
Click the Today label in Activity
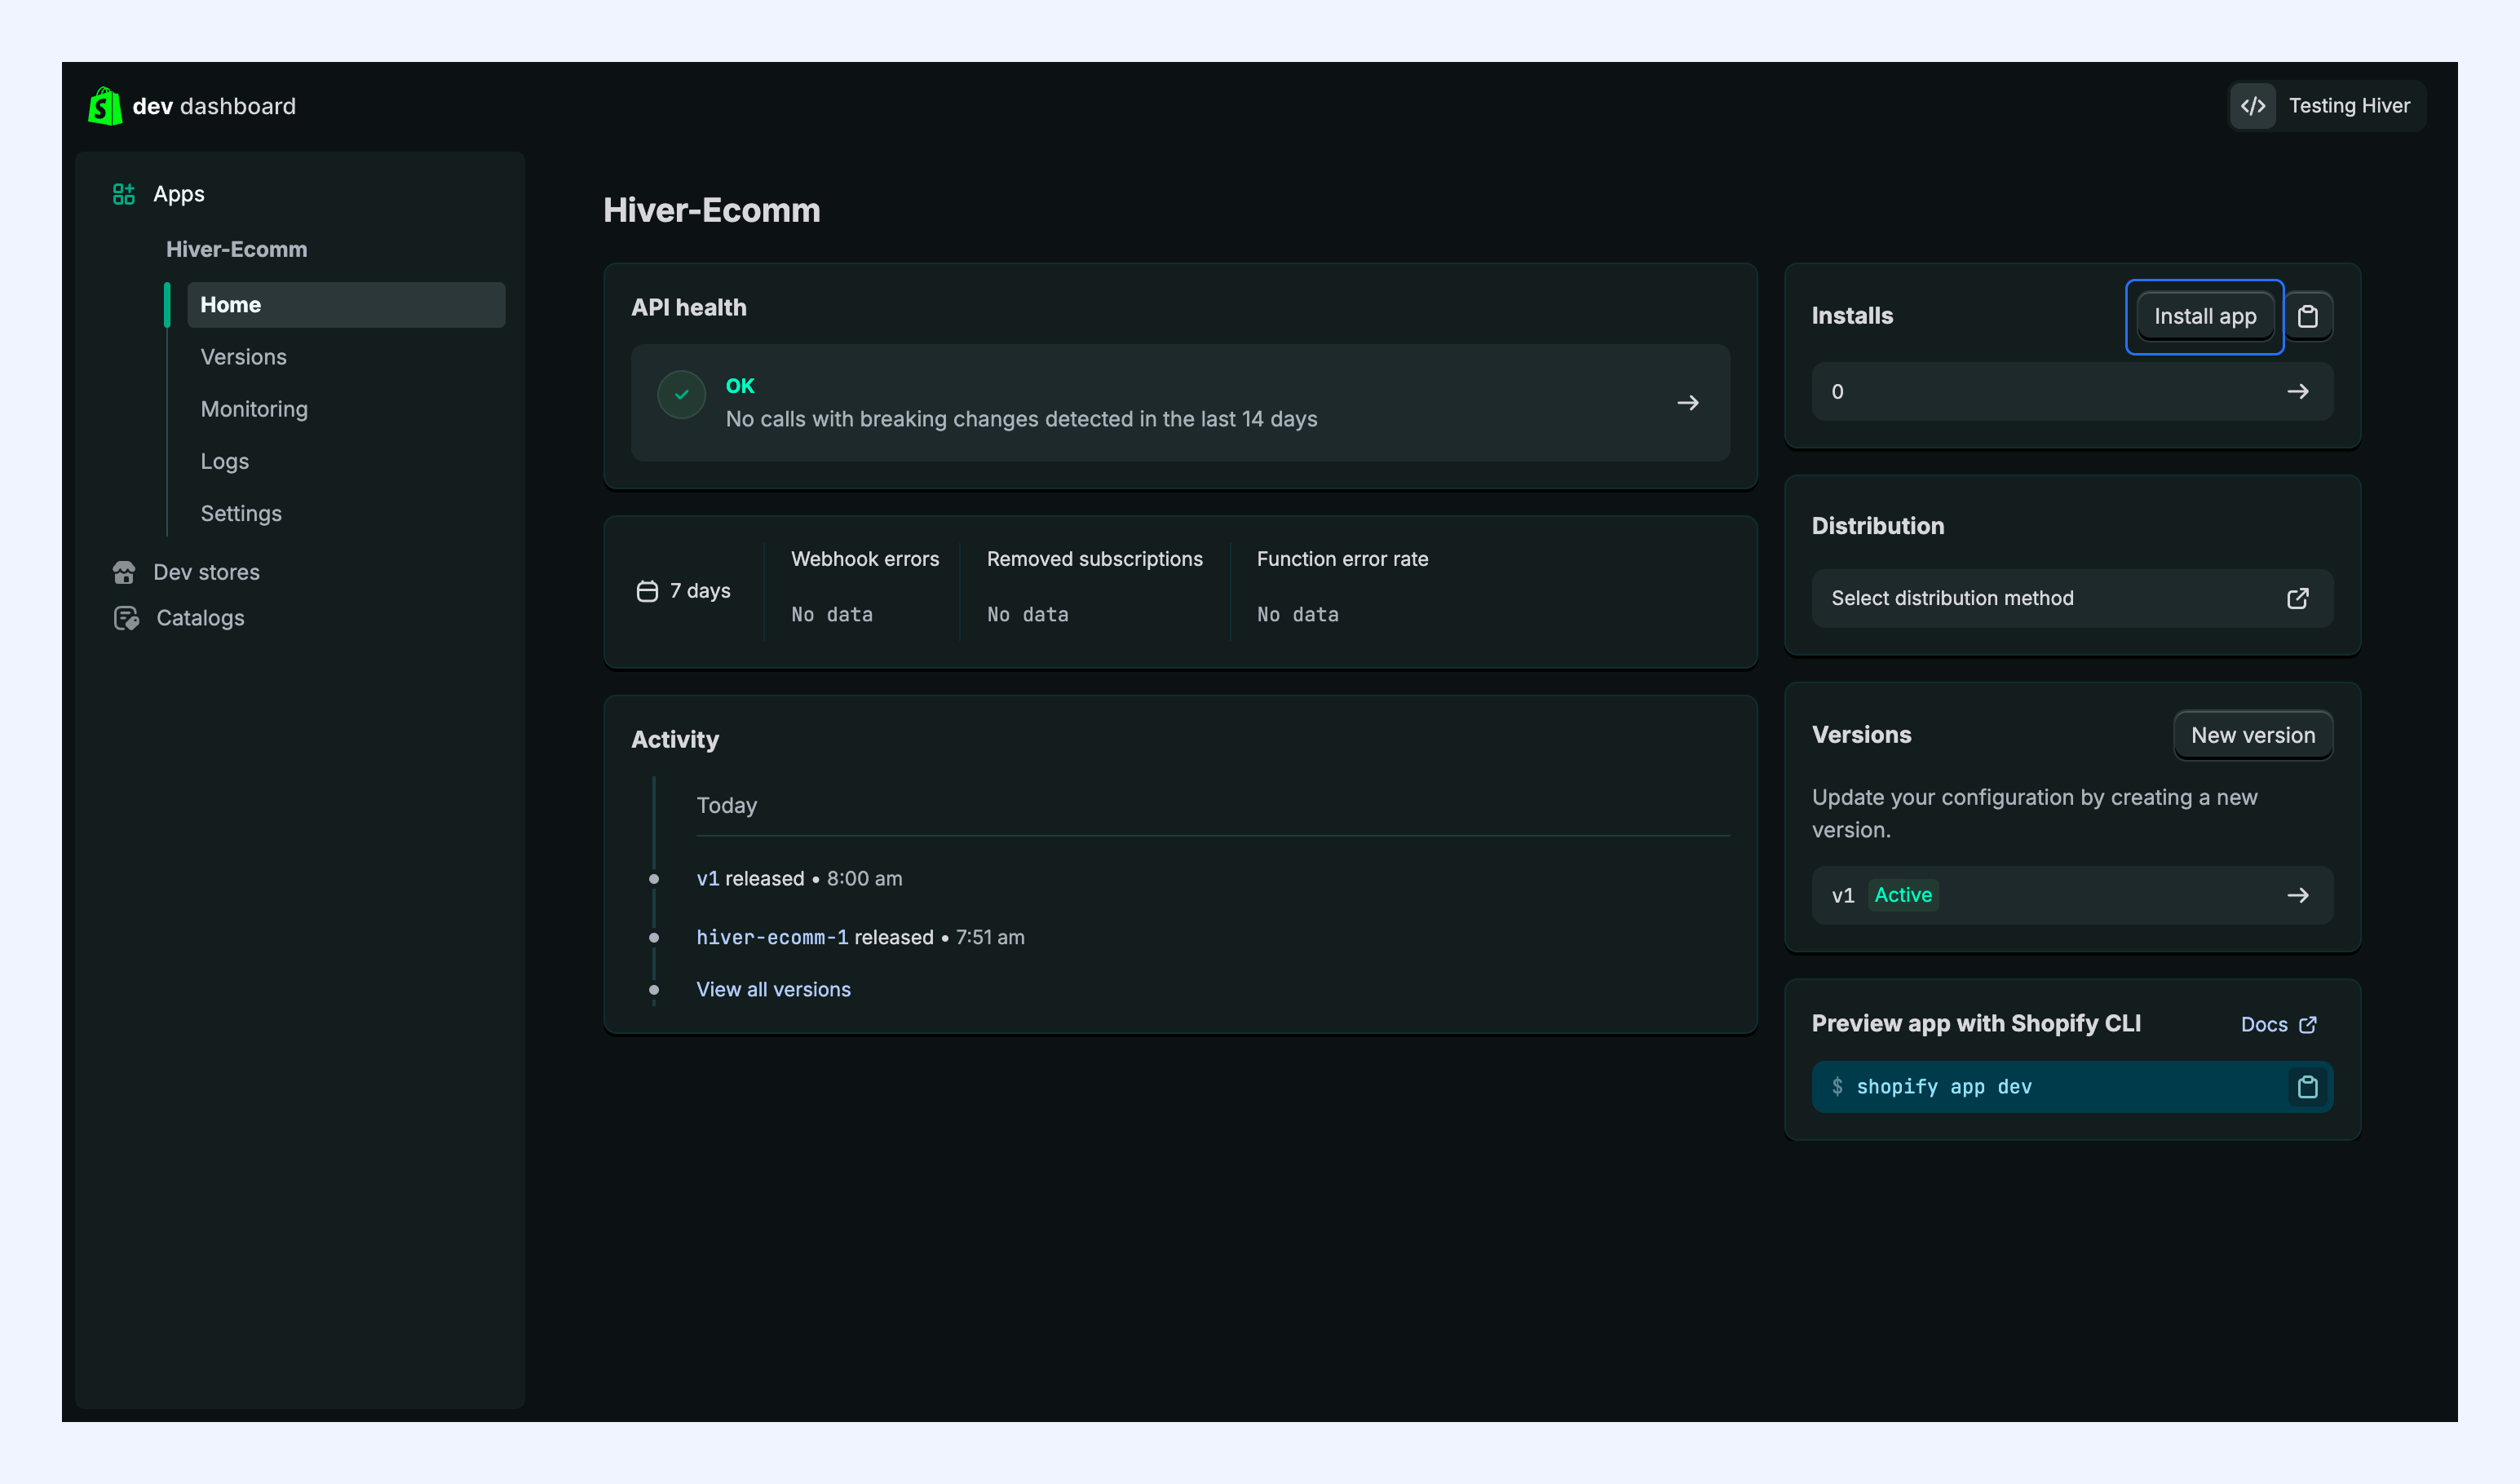pyautogui.click(x=727, y=806)
